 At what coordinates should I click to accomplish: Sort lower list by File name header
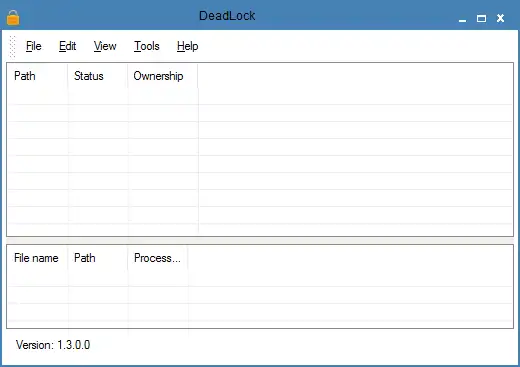37,258
